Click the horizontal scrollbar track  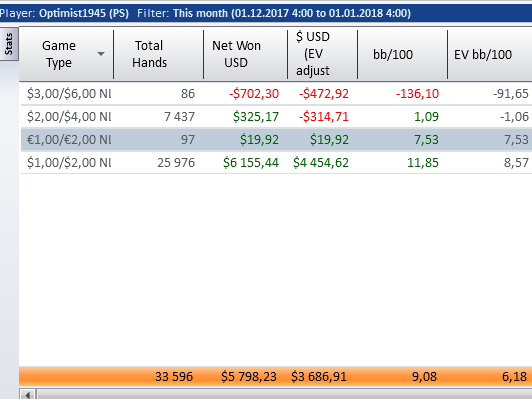[284, 395]
